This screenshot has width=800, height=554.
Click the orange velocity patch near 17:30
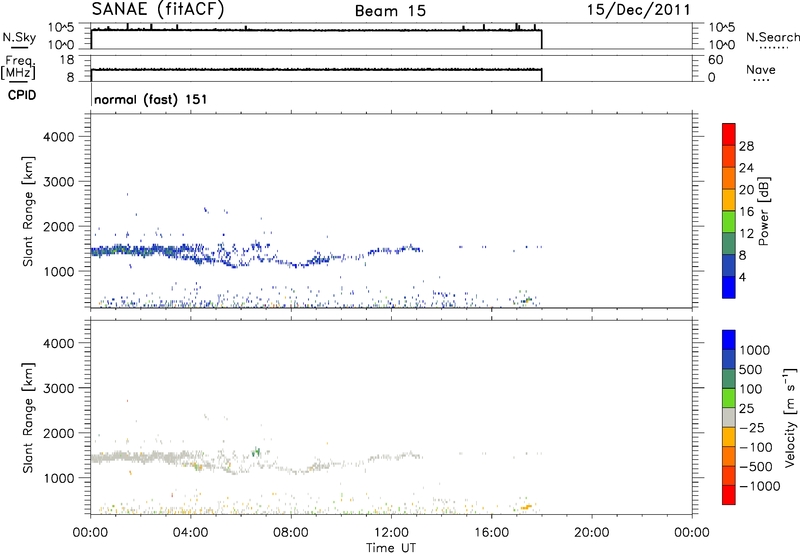click(526, 507)
